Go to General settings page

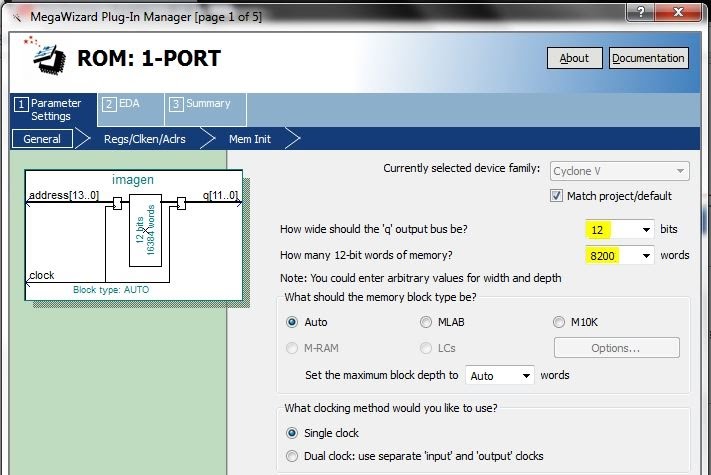tap(42, 139)
